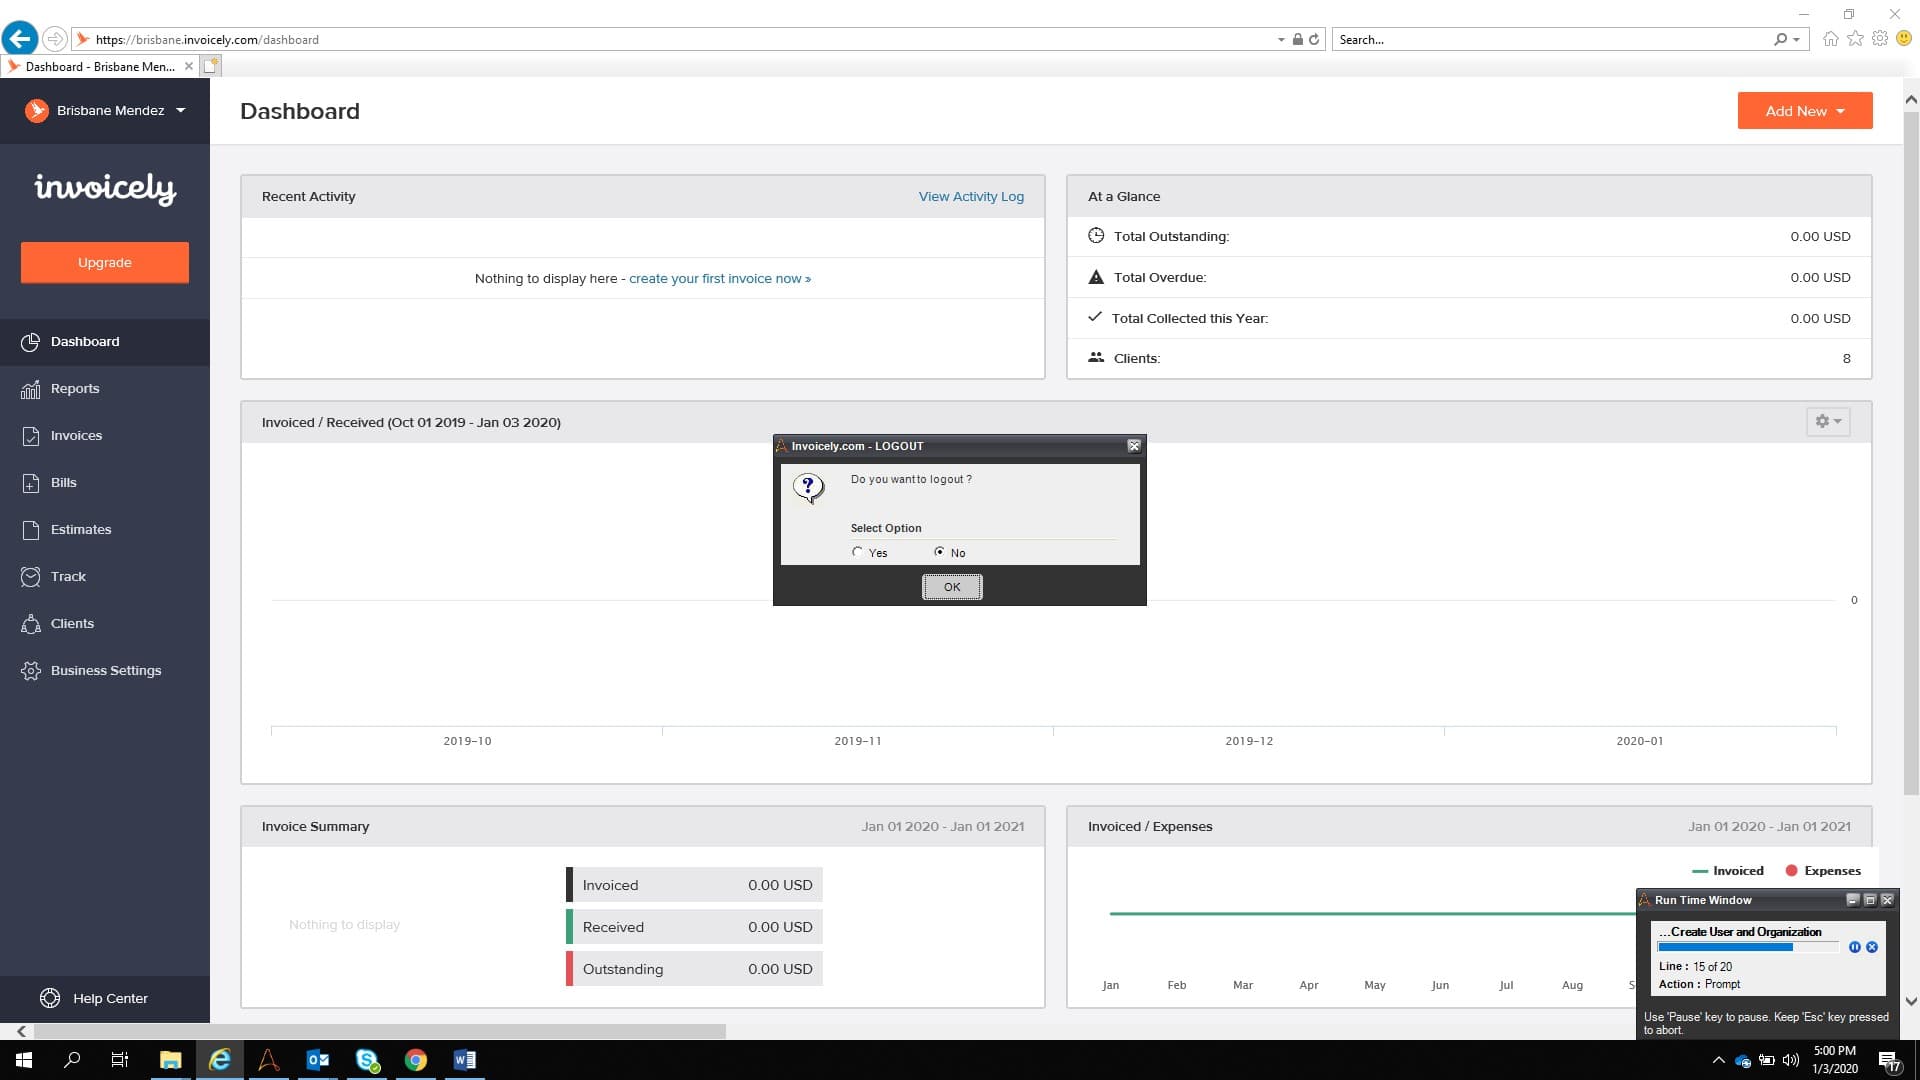Open the Windows Start menu
Screen dimensions: 1920x1080
click(24, 1060)
